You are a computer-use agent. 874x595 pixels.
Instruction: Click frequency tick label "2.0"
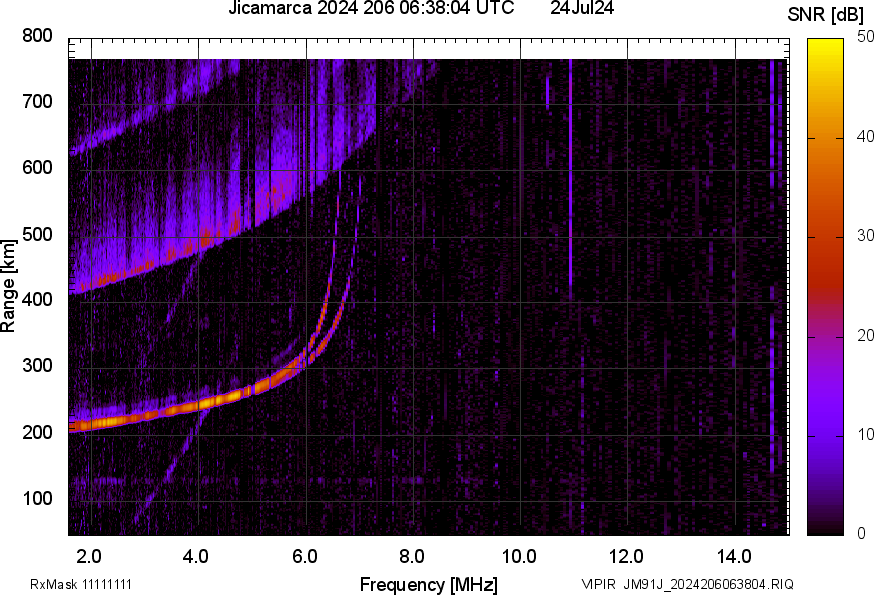[x=89, y=556]
